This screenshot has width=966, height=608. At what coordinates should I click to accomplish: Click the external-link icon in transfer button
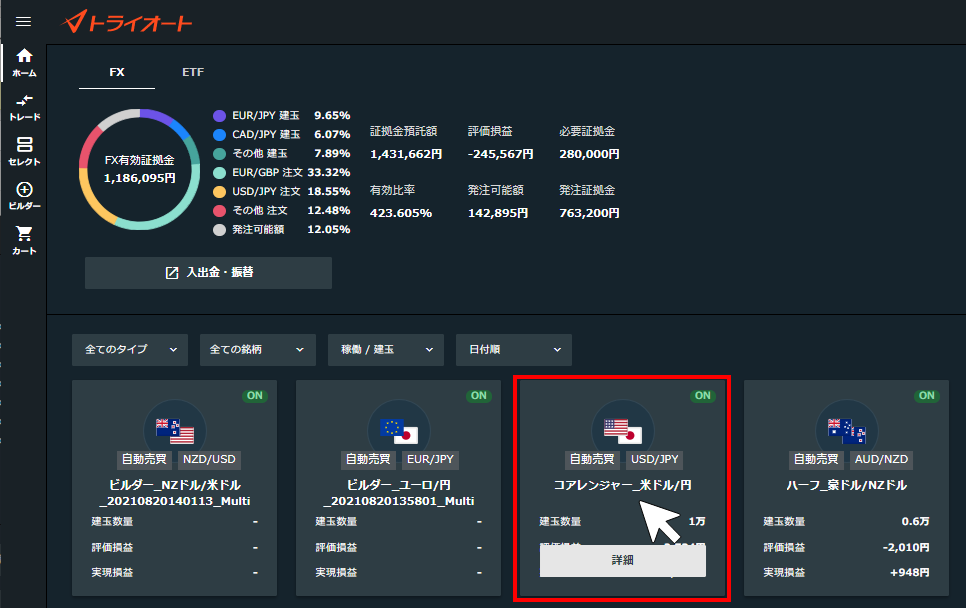[x=172, y=273]
